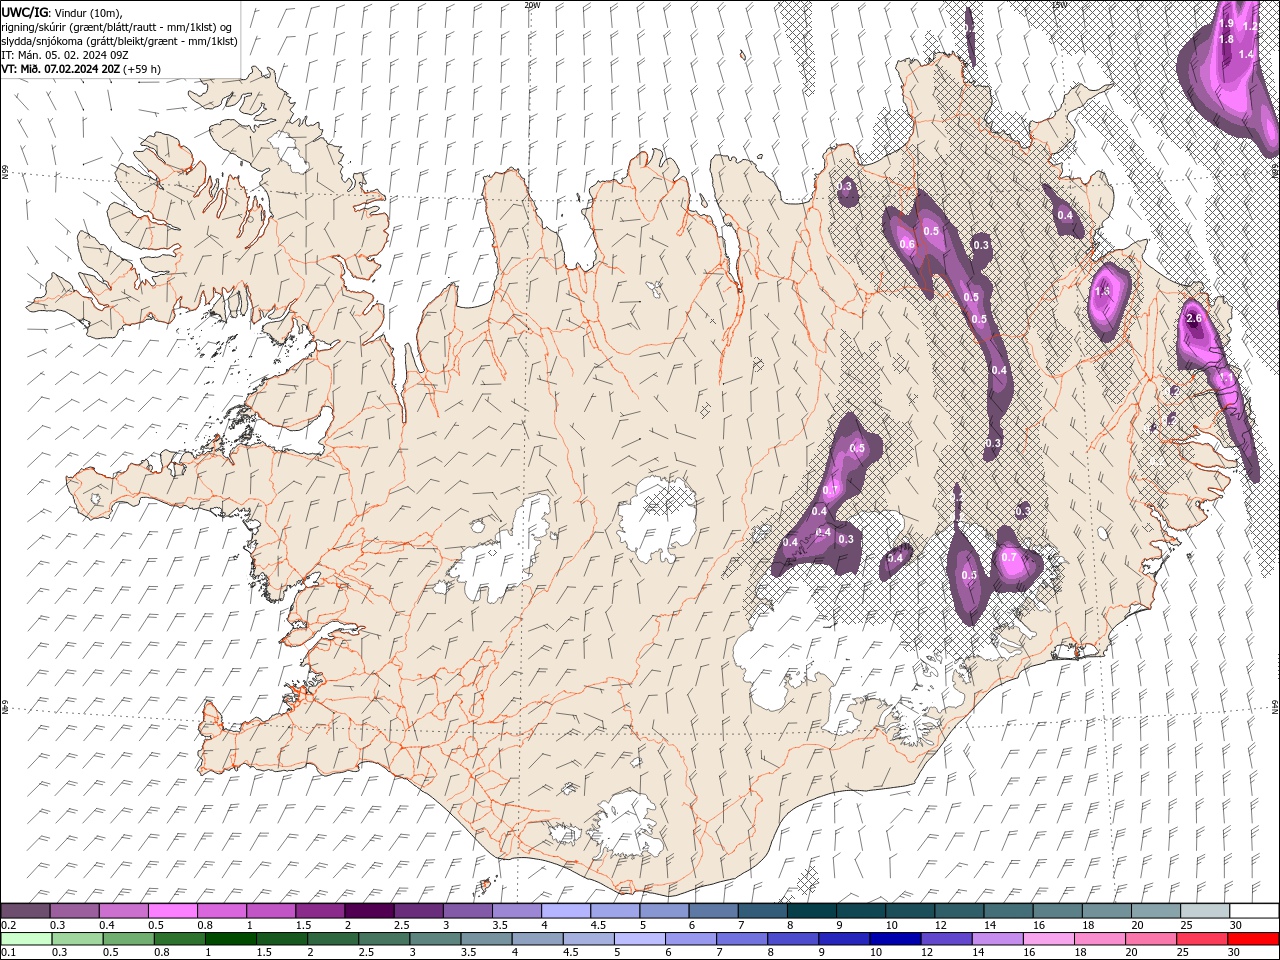Click the '0.1' label in lower legend row

10,953
